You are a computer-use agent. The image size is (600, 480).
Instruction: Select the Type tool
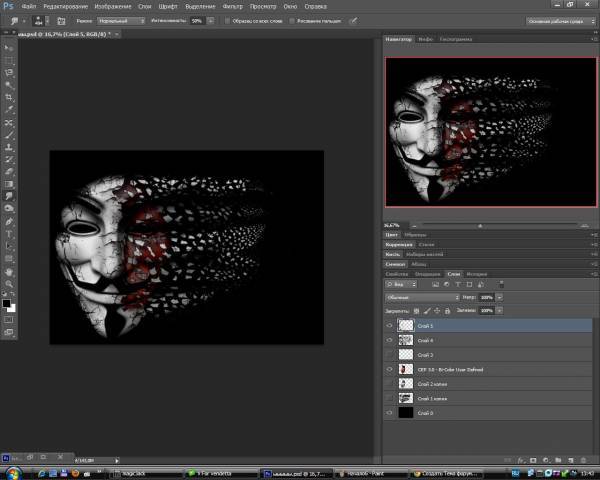pyautogui.click(x=9, y=233)
